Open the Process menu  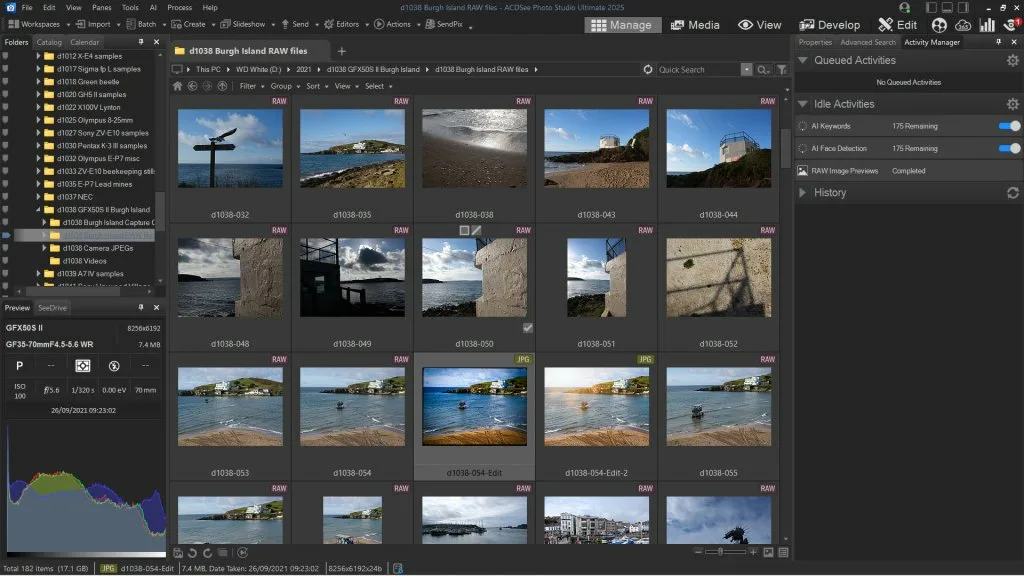click(x=179, y=7)
